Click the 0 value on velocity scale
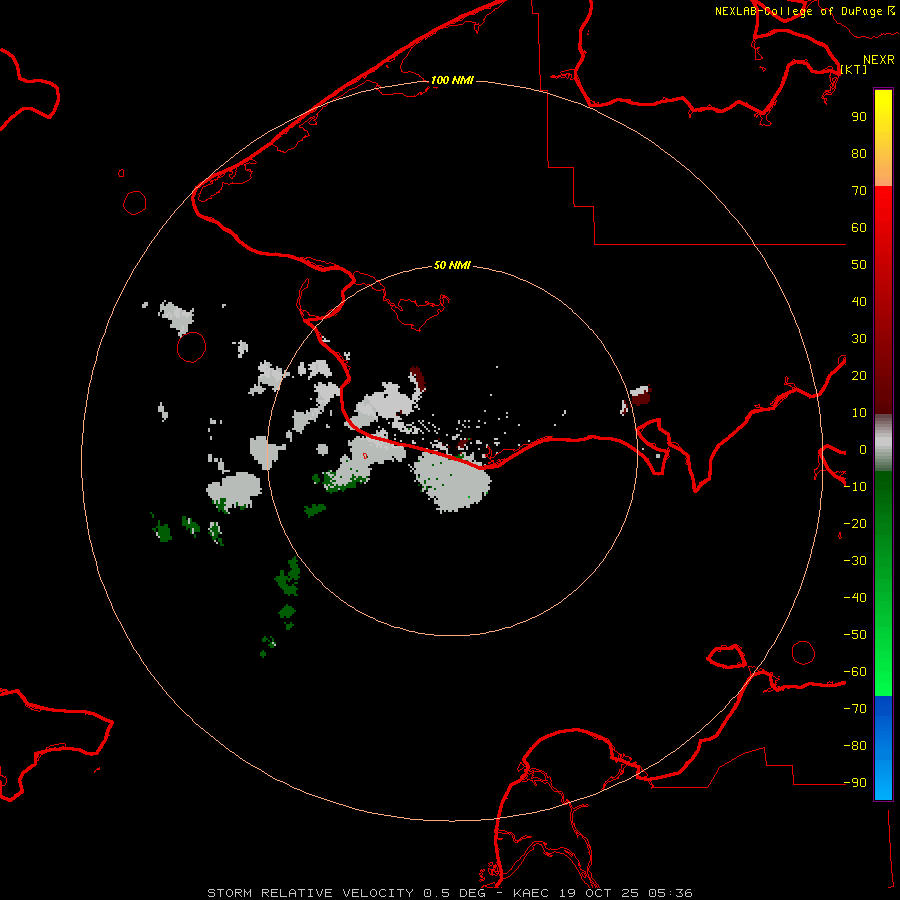900x900 pixels. [x=863, y=449]
